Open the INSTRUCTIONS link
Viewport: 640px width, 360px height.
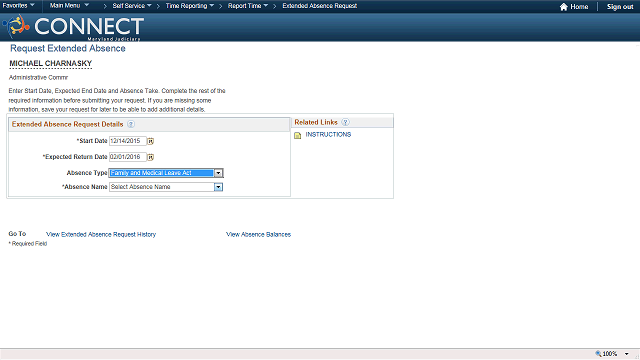[x=328, y=134]
